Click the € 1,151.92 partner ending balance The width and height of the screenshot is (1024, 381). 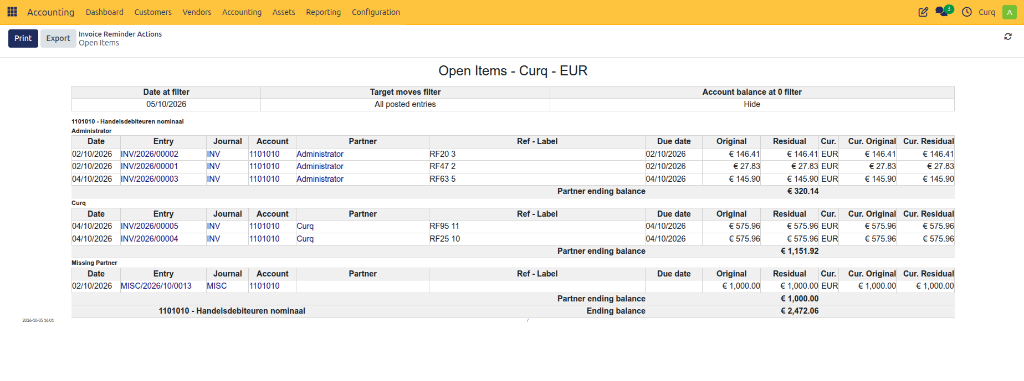(800, 251)
